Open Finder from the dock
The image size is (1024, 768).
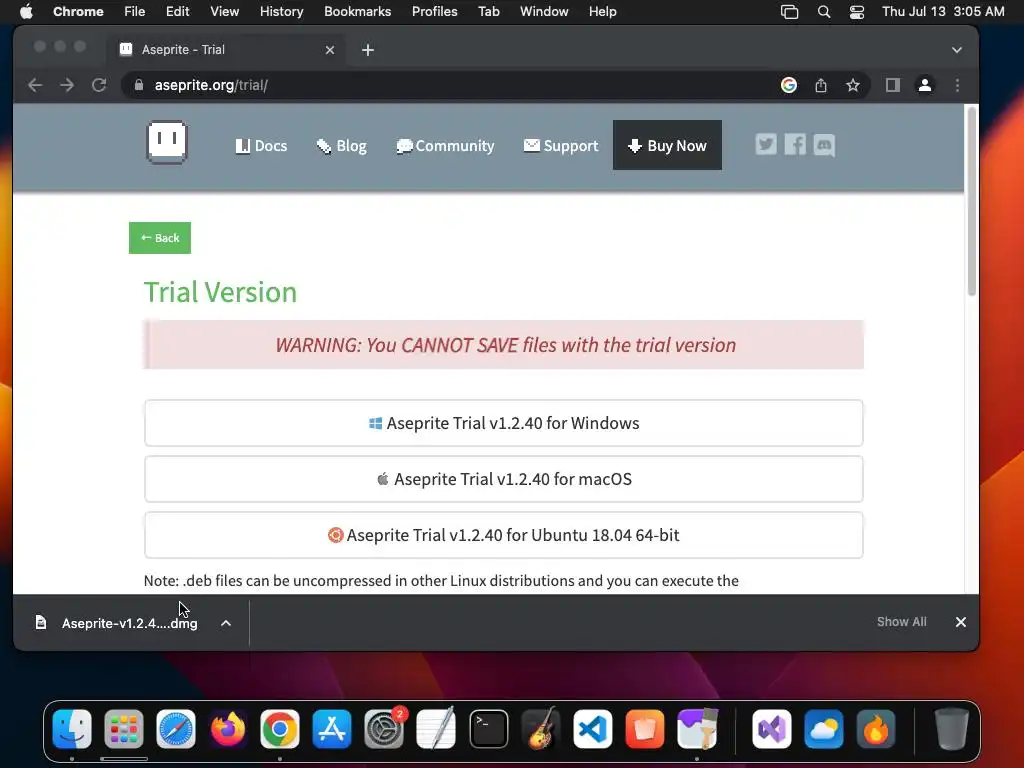(72, 728)
